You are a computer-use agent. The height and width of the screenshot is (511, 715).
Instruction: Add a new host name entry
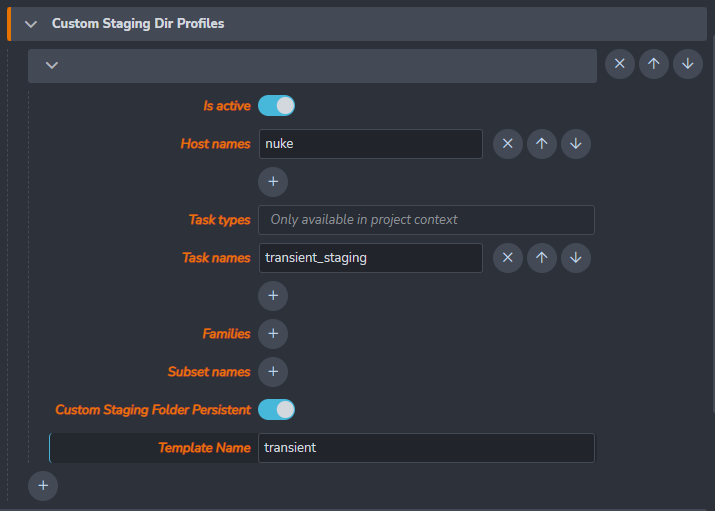pyautogui.click(x=273, y=182)
